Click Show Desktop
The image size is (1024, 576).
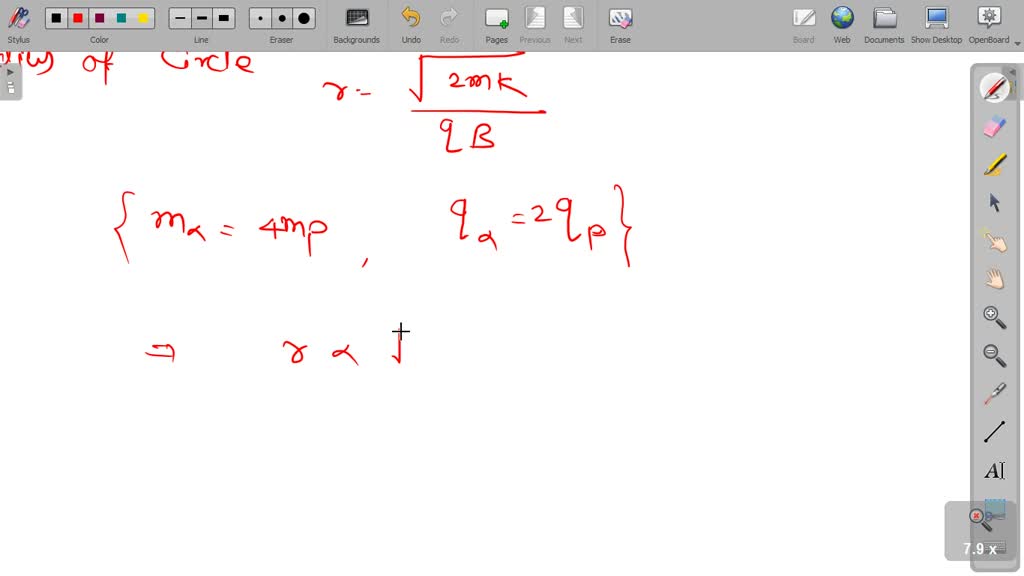click(936, 24)
